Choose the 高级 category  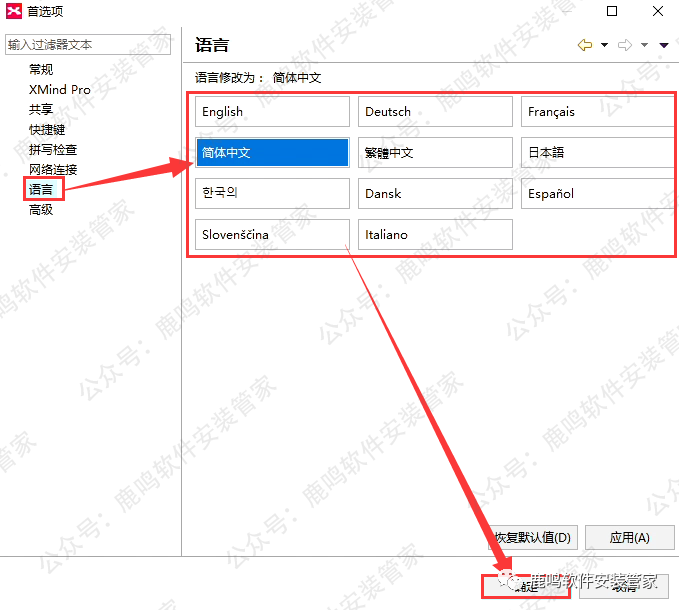tap(41, 210)
